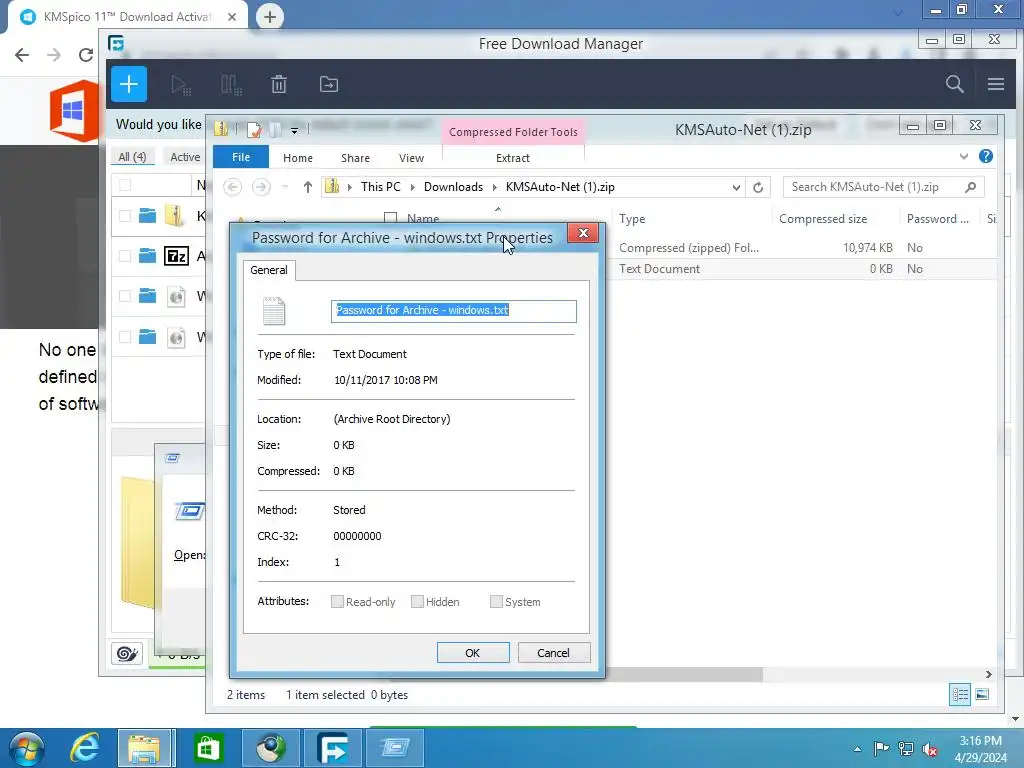Viewport: 1024px width, 768px height.
Task: Expand the Downloads breadcrumb arrow
Action: [494, 187]
